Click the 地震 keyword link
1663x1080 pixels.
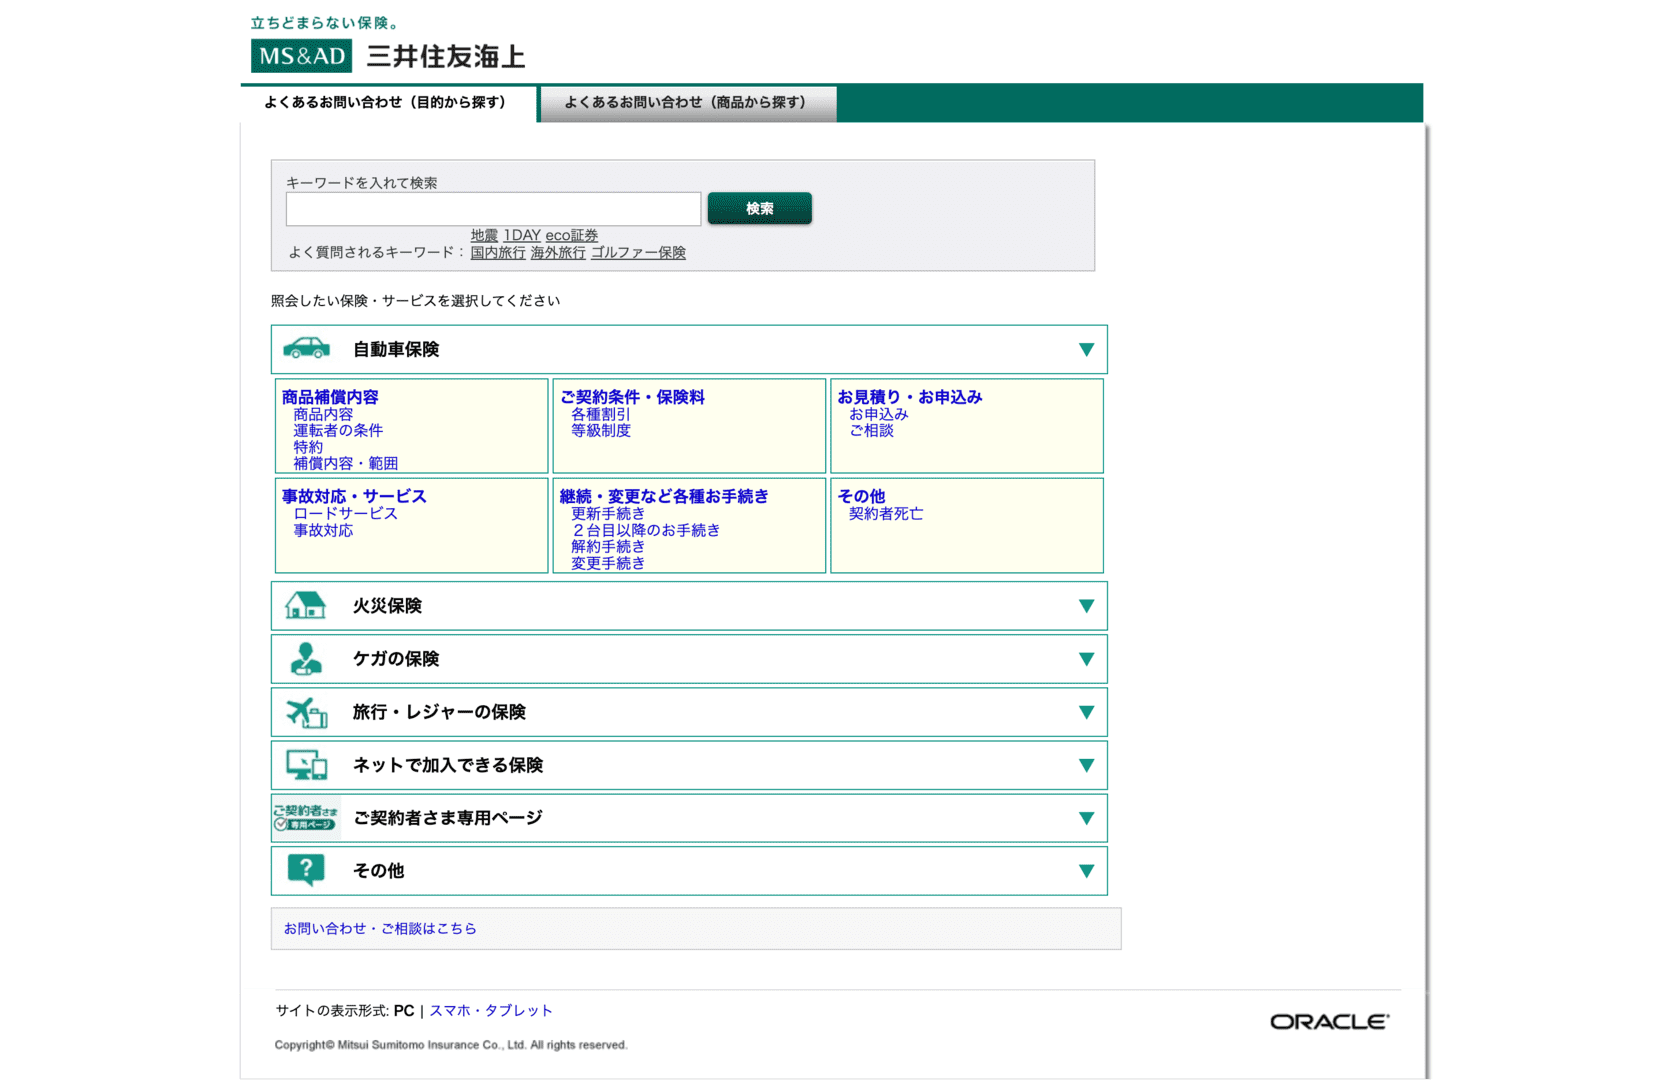click(484, 235)
